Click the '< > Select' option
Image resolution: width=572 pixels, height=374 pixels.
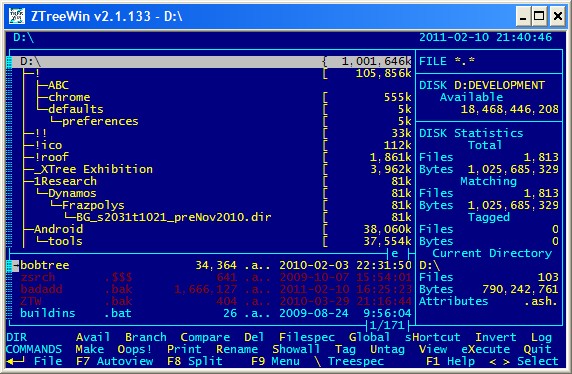(523, 361)
